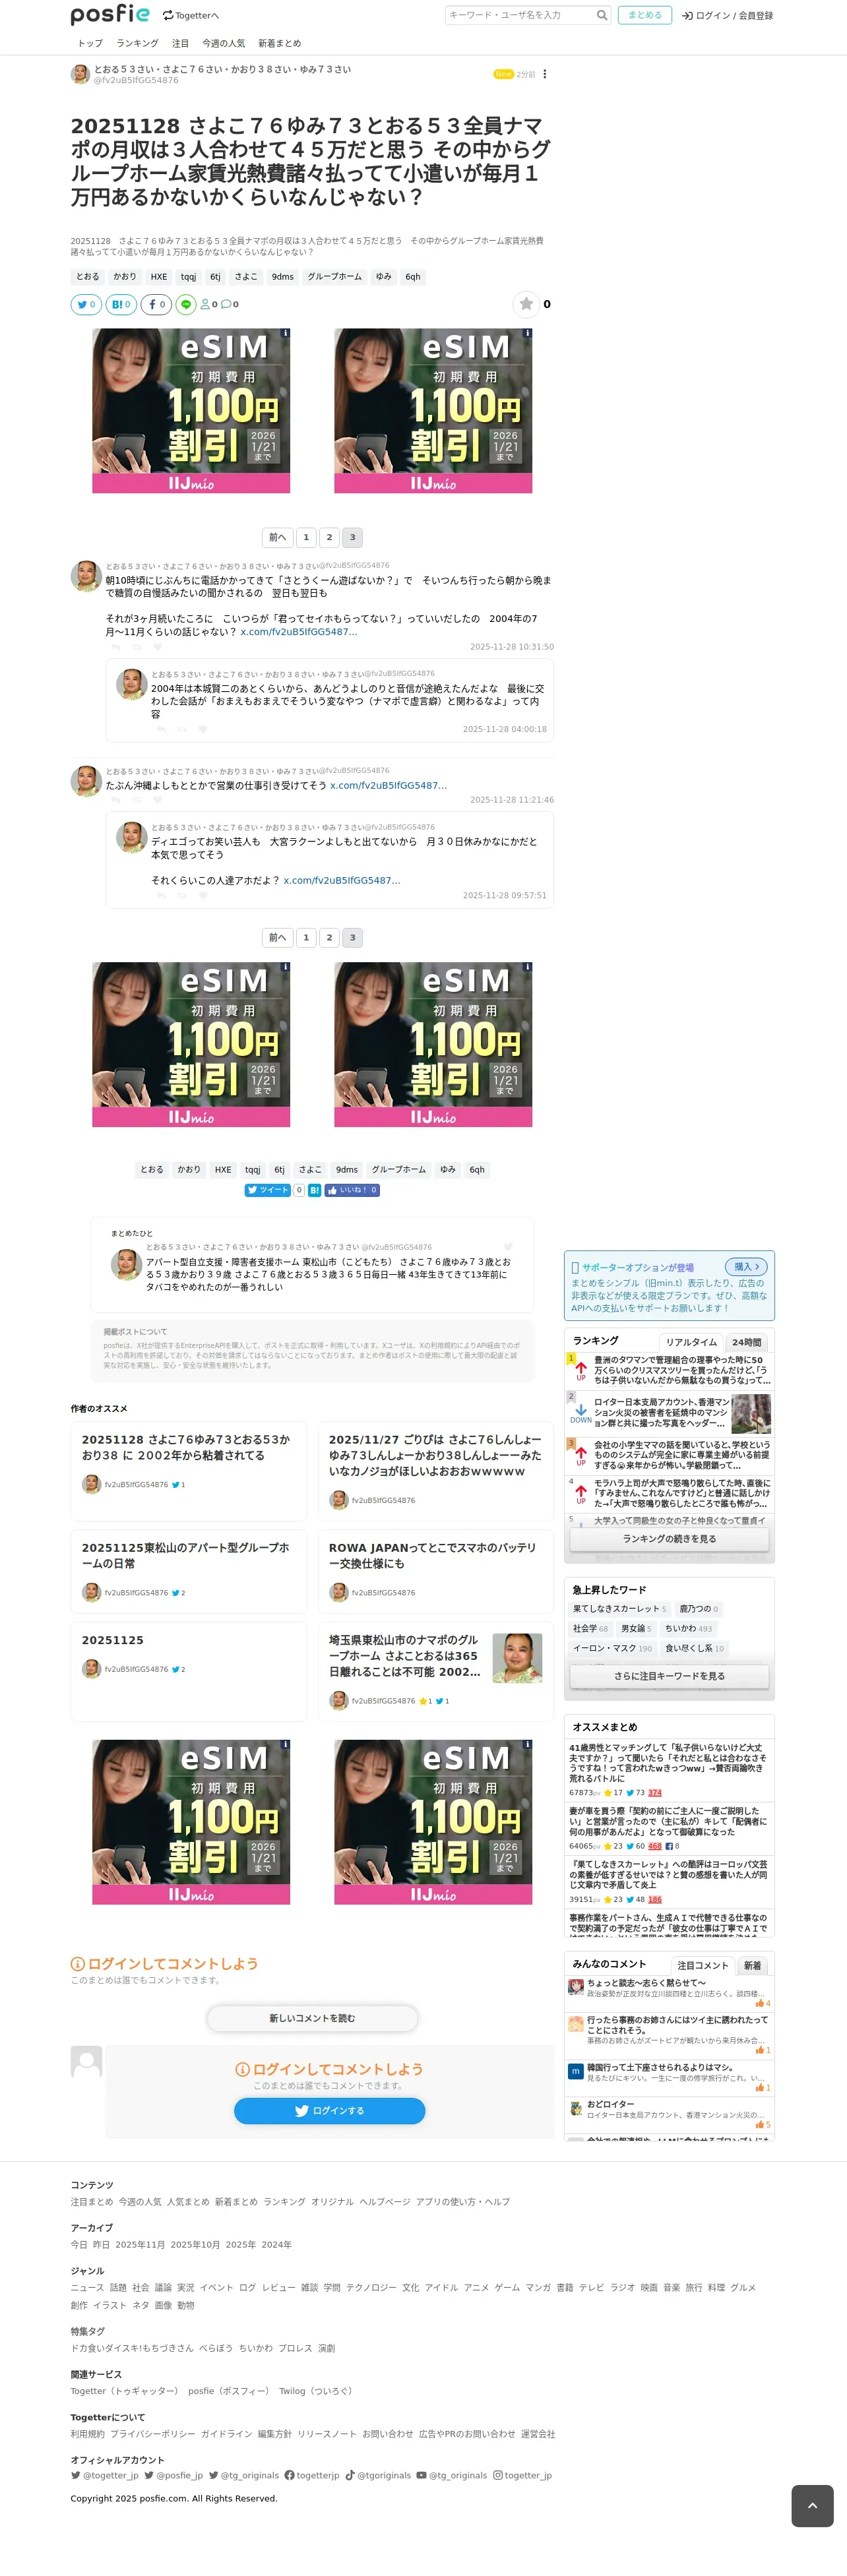The image size is (847, 2576).
Task: Select the 9dms tag under title
Action: tap(282, 277)
